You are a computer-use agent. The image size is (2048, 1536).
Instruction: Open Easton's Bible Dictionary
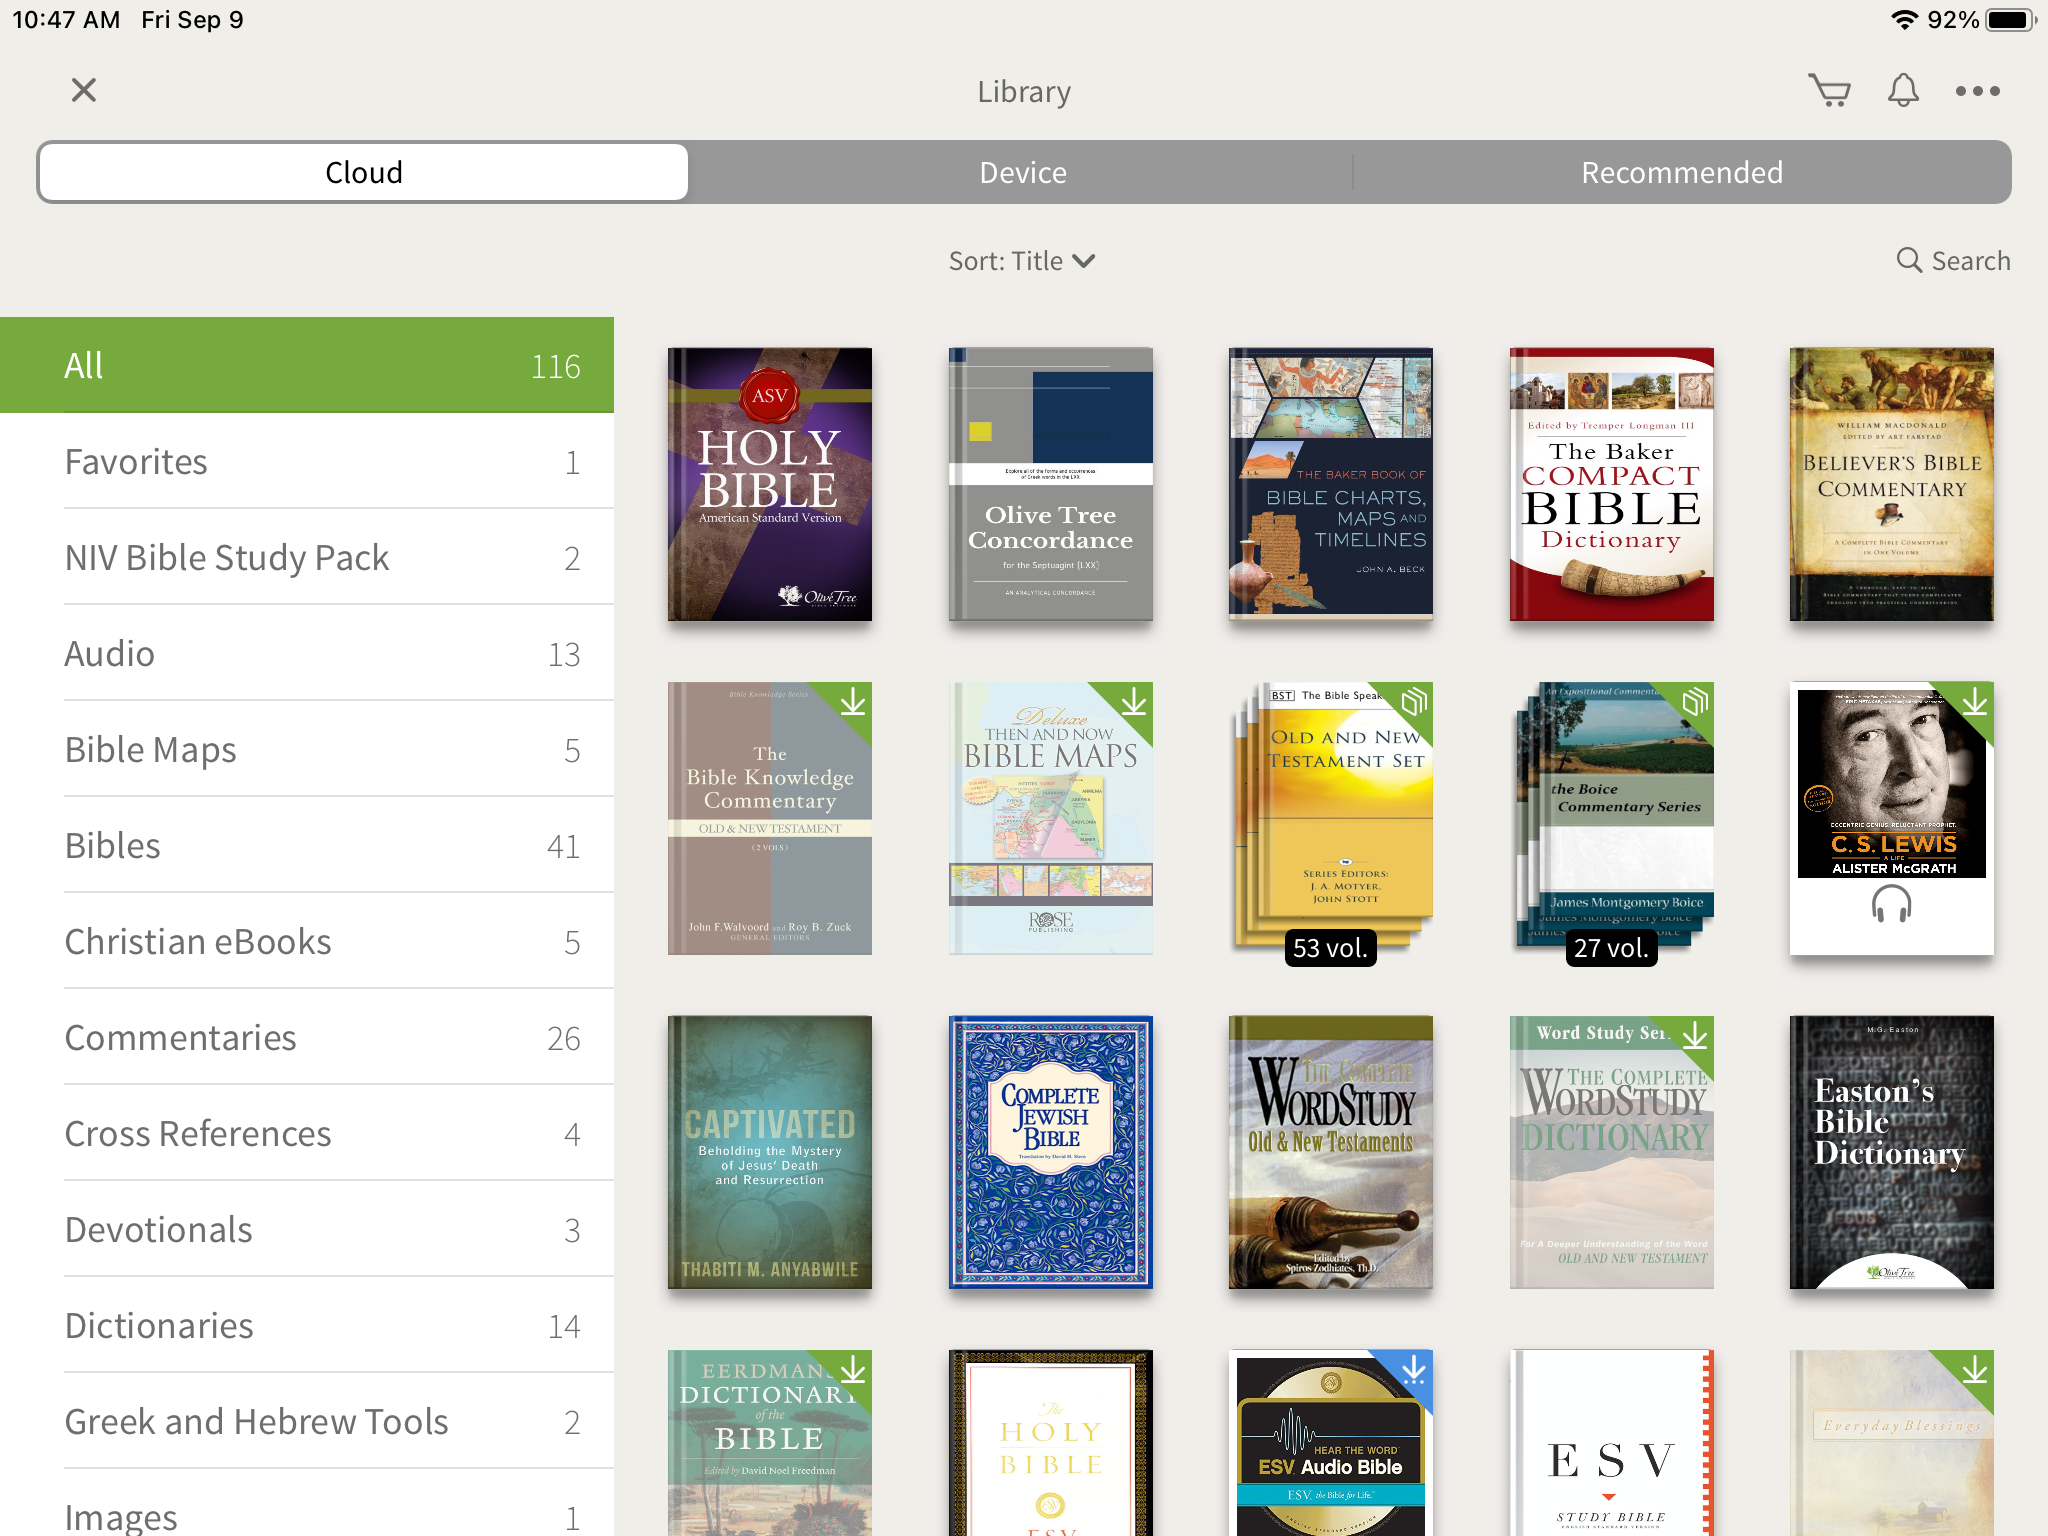click(x=1892, y=1152)
